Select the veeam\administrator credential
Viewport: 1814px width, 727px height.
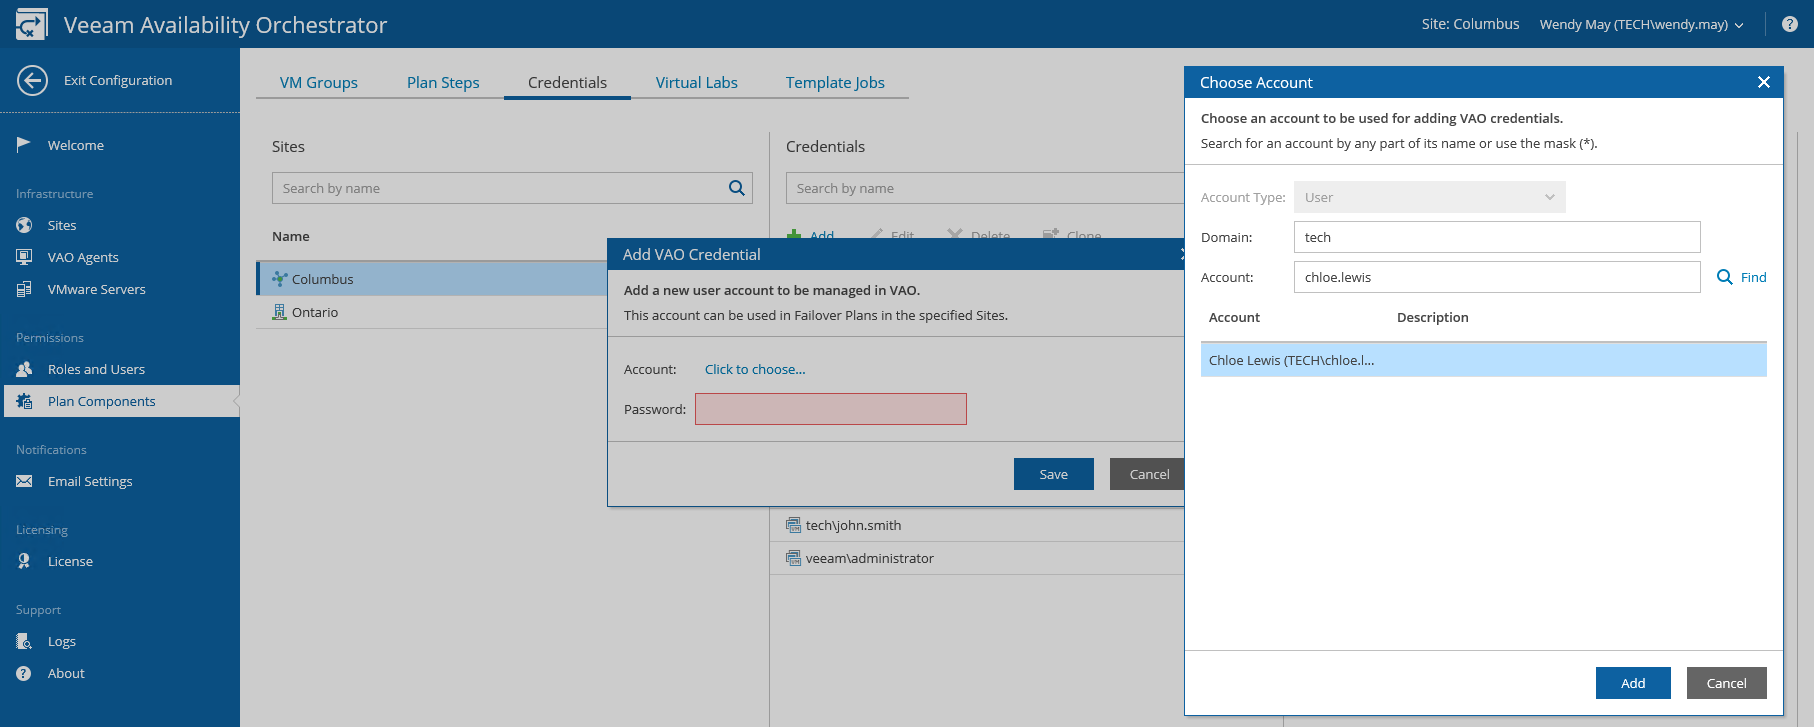pos(977,558)
